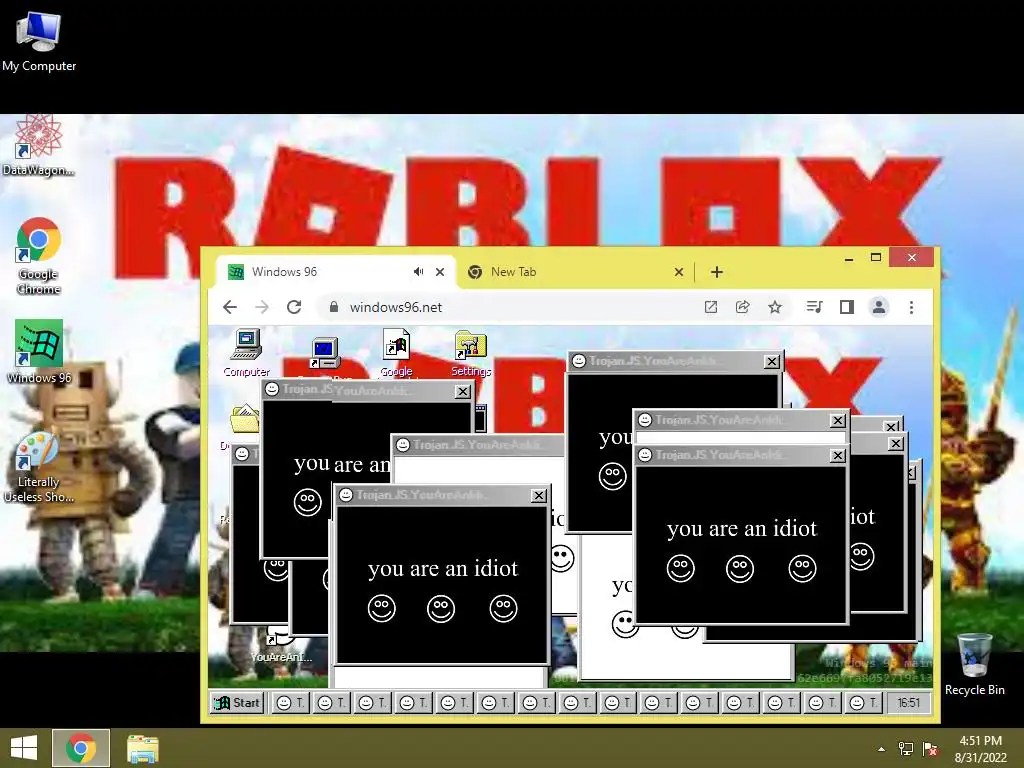Open the Chrome profile avatar
The width and height of the screenshot is (1024, 768).
(x=879, y=307)
